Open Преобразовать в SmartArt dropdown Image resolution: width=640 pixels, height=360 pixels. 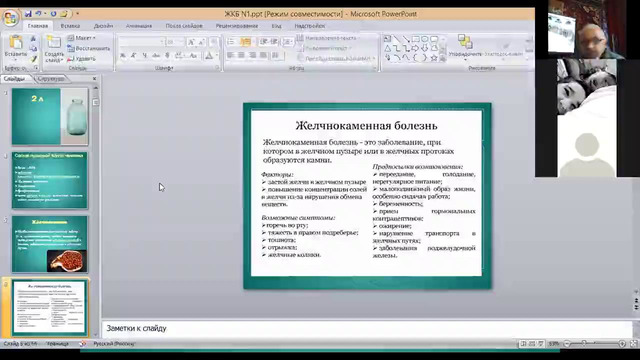[336, 58]
